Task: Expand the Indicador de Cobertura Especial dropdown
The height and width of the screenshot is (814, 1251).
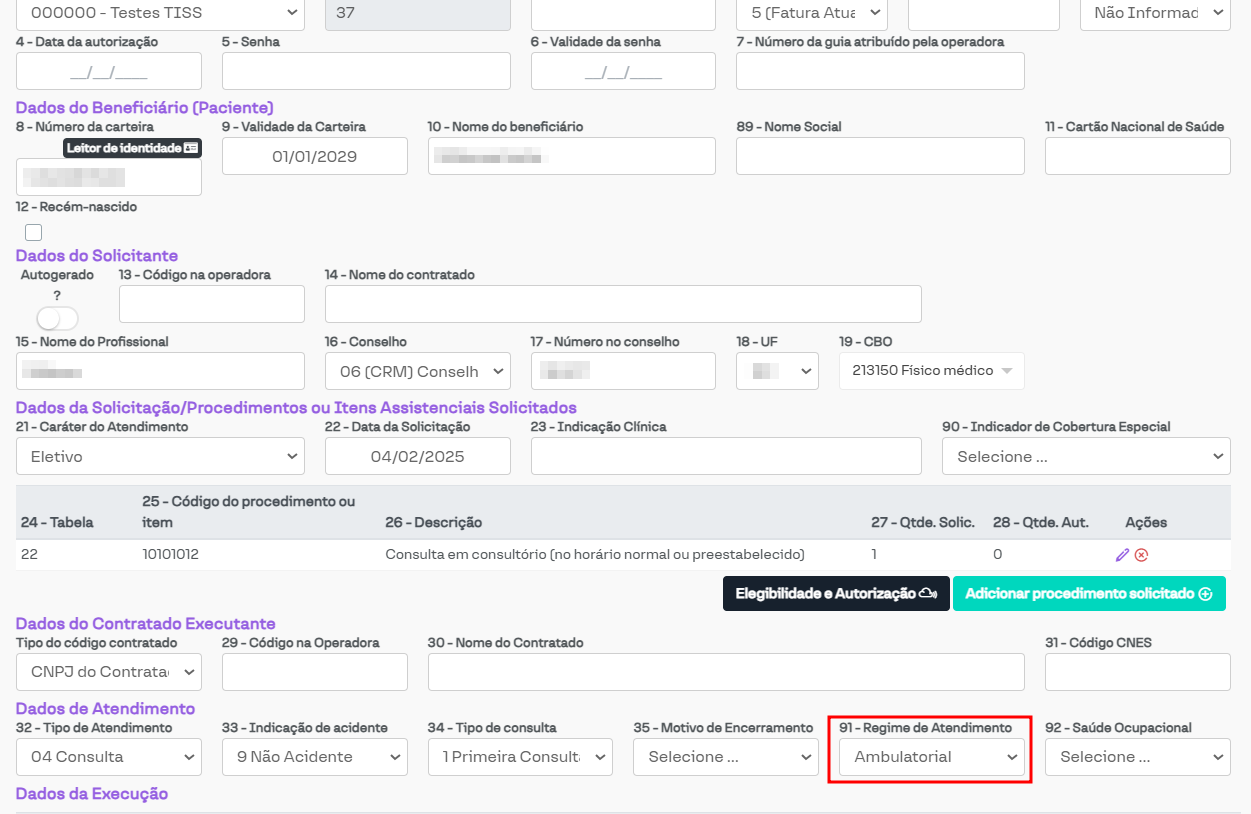Action: pyautogui.click(x=1086, y=456)
